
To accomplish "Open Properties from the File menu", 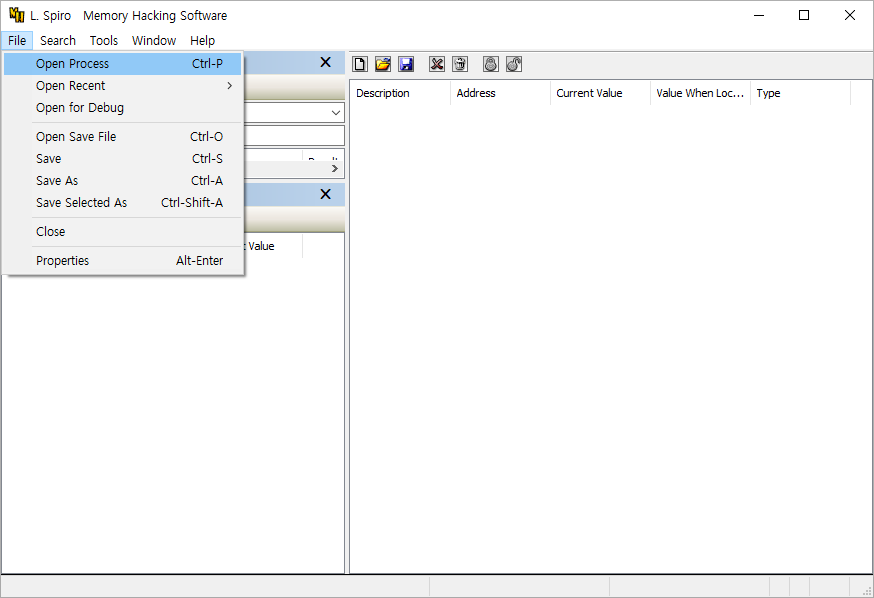I will click(x=123, y=261).
